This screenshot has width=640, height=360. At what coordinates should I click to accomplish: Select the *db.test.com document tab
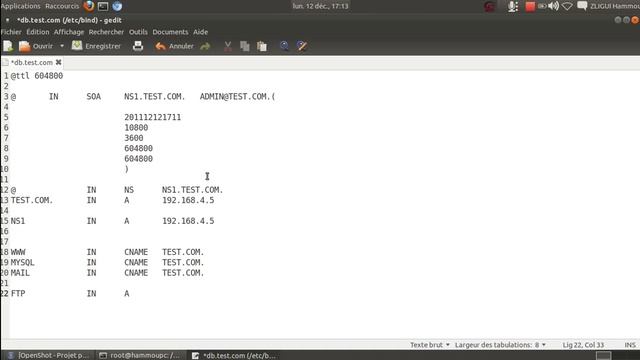pos(31,62)
